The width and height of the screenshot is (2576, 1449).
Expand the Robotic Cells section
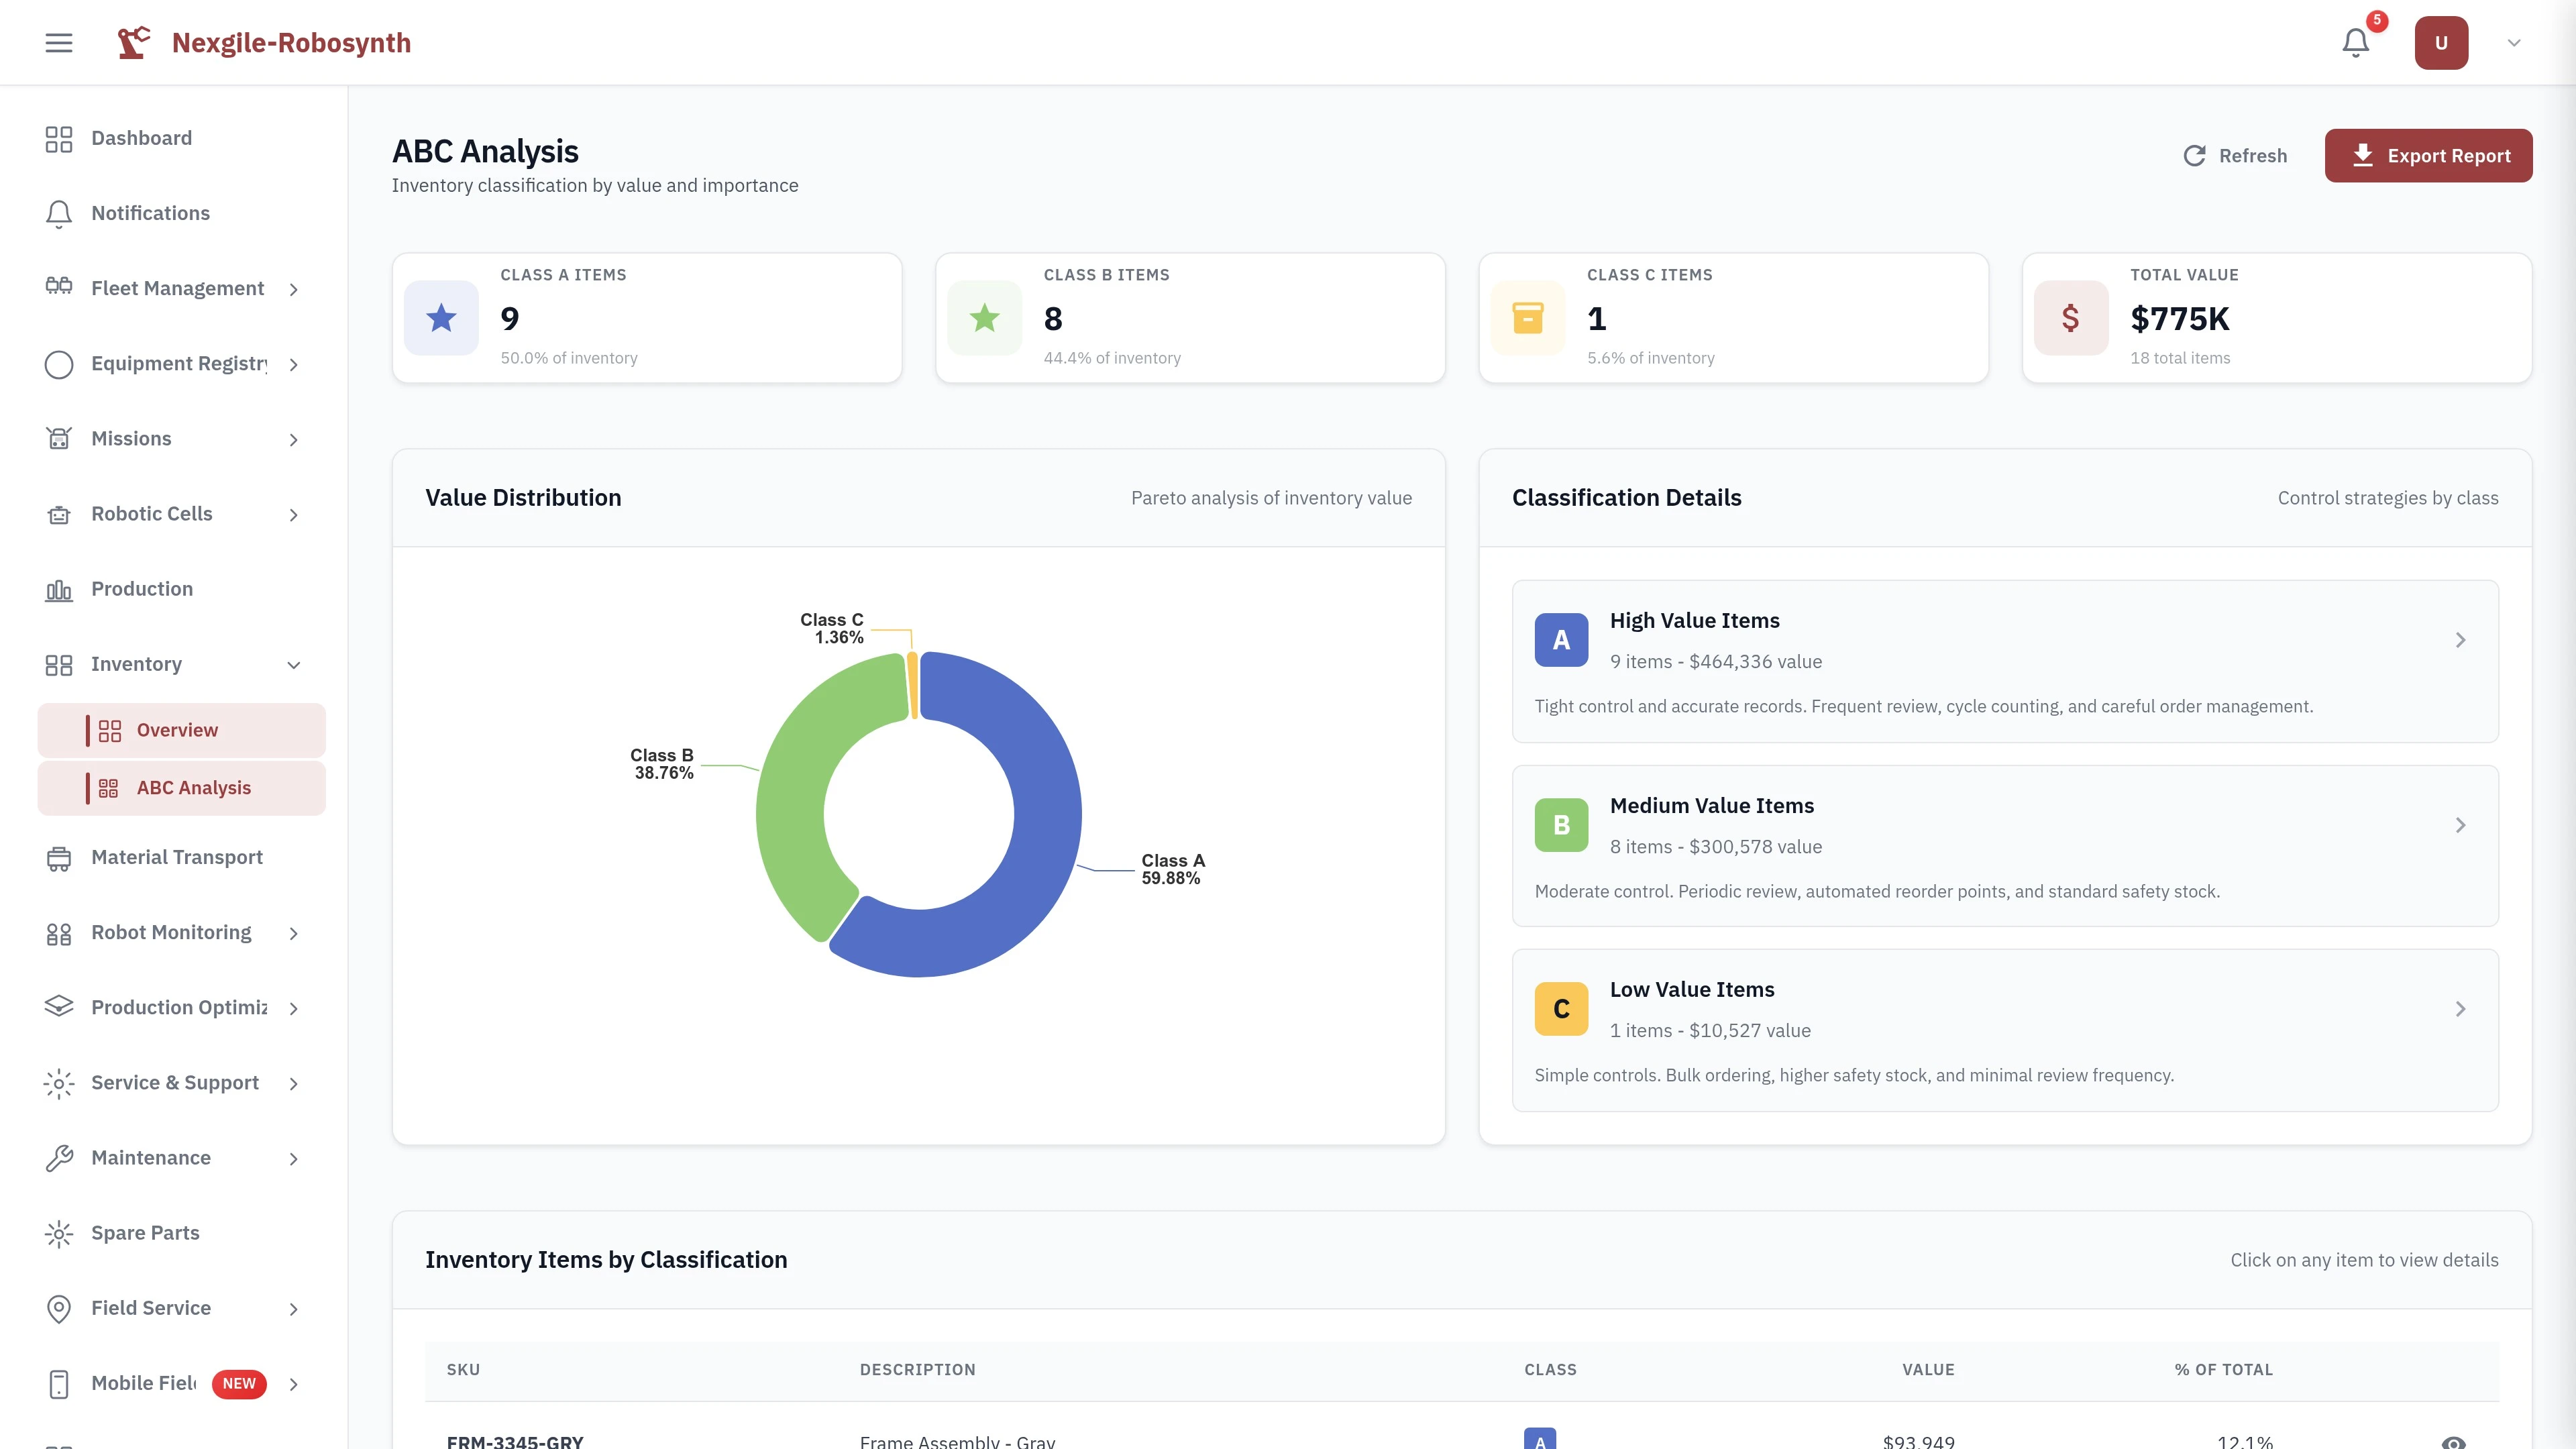point(293,514)
